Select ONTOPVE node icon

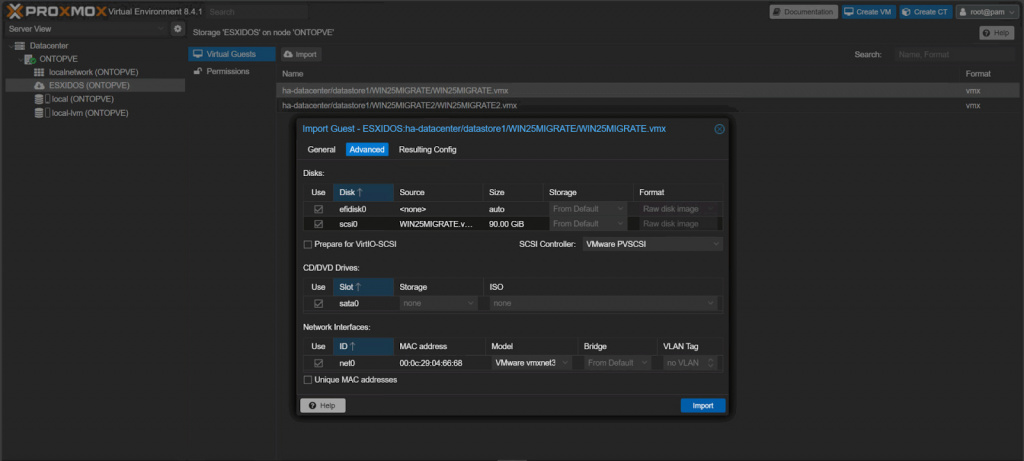[x=29, y=59]
